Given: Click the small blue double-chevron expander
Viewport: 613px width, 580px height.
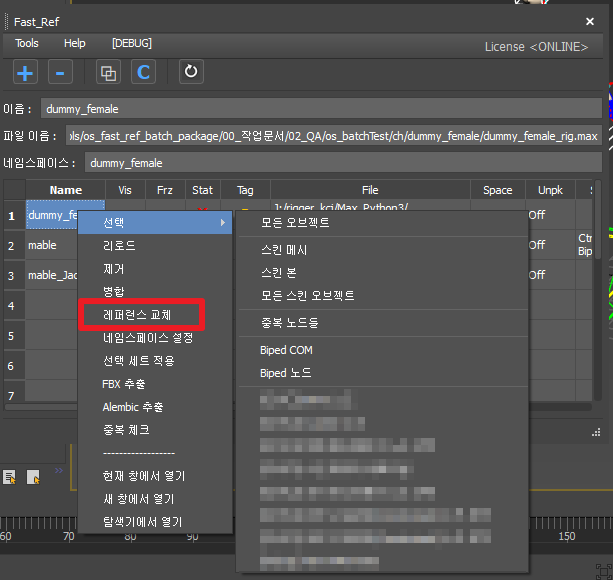Looking at the screenshot, I should (59, 470).
